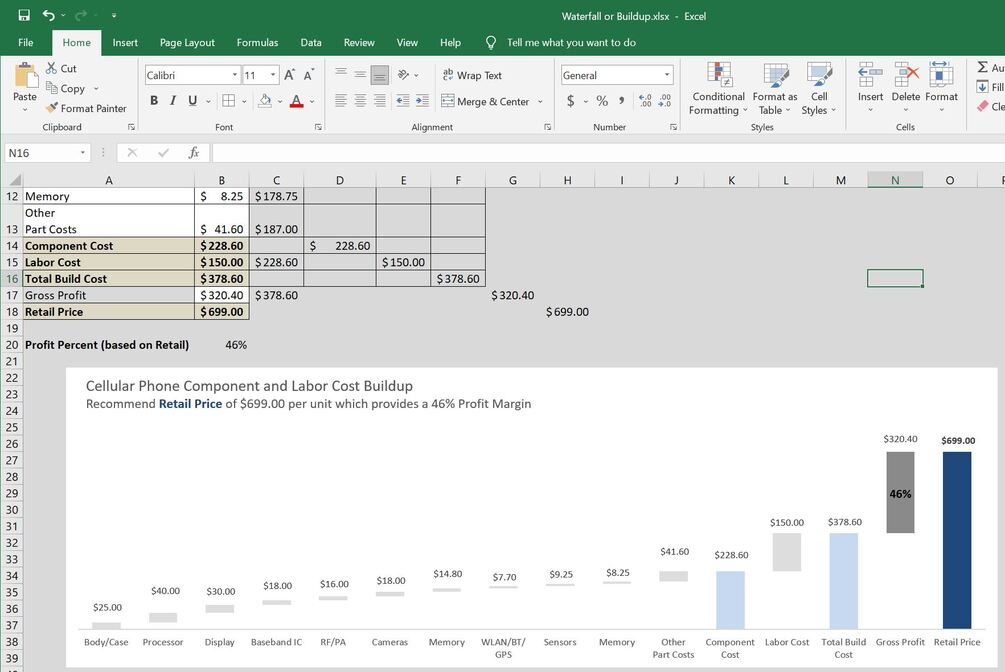Apply red font color with the A icon
The height and width of the screenshot is (672, 1005).
(x=296, y=101)
